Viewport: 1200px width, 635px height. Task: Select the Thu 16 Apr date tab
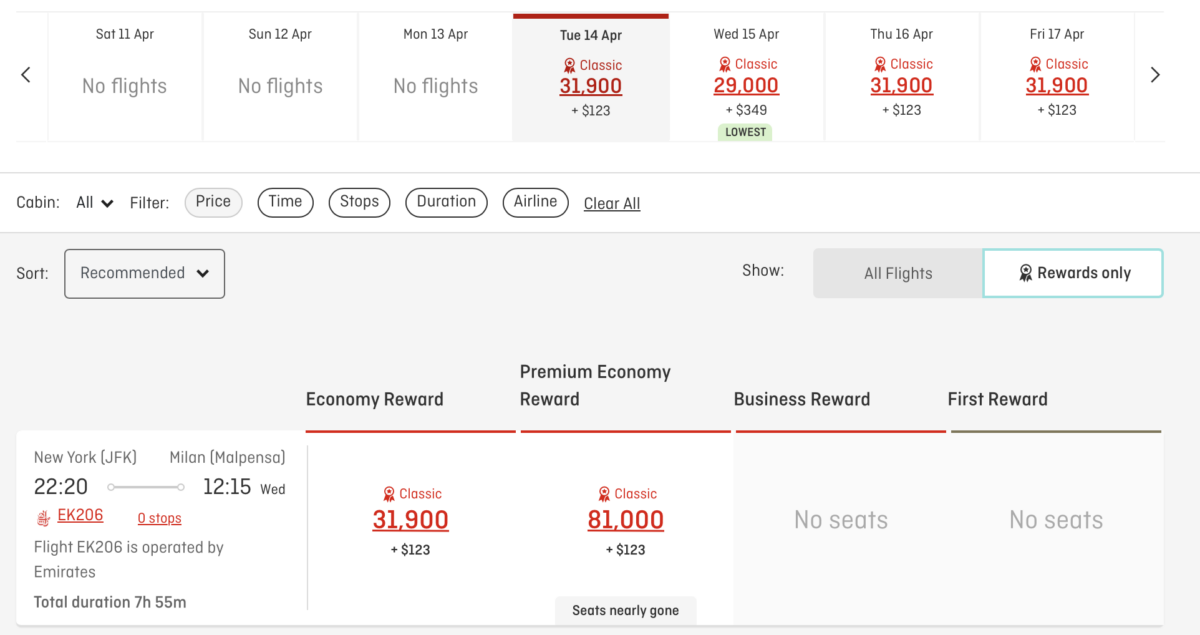click(x=901, y=76)
